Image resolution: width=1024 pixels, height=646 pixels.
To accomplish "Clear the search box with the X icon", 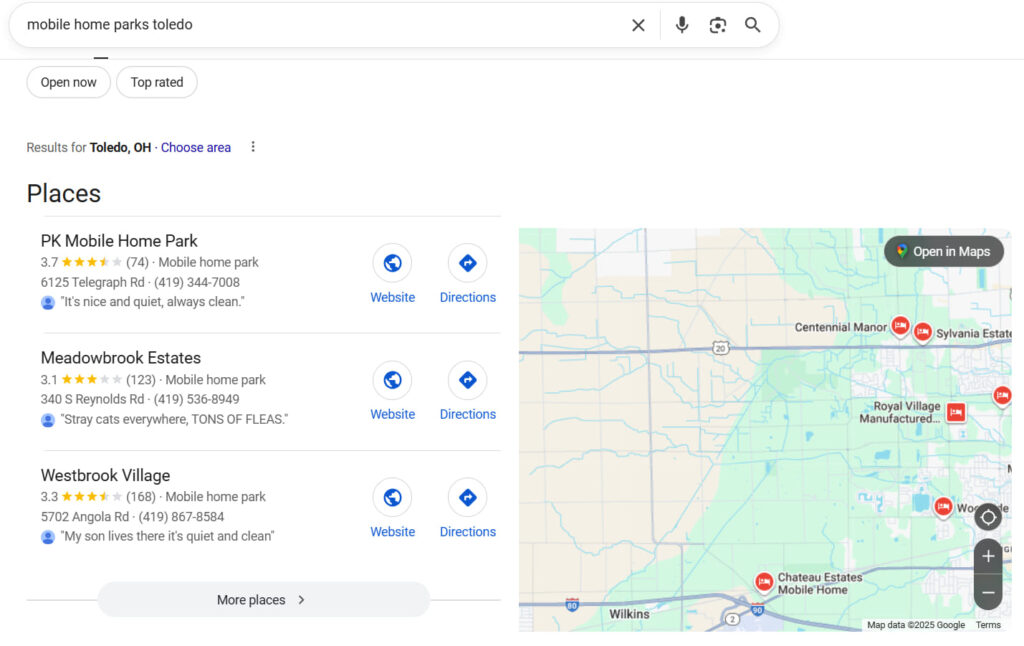I will [638, 25].
